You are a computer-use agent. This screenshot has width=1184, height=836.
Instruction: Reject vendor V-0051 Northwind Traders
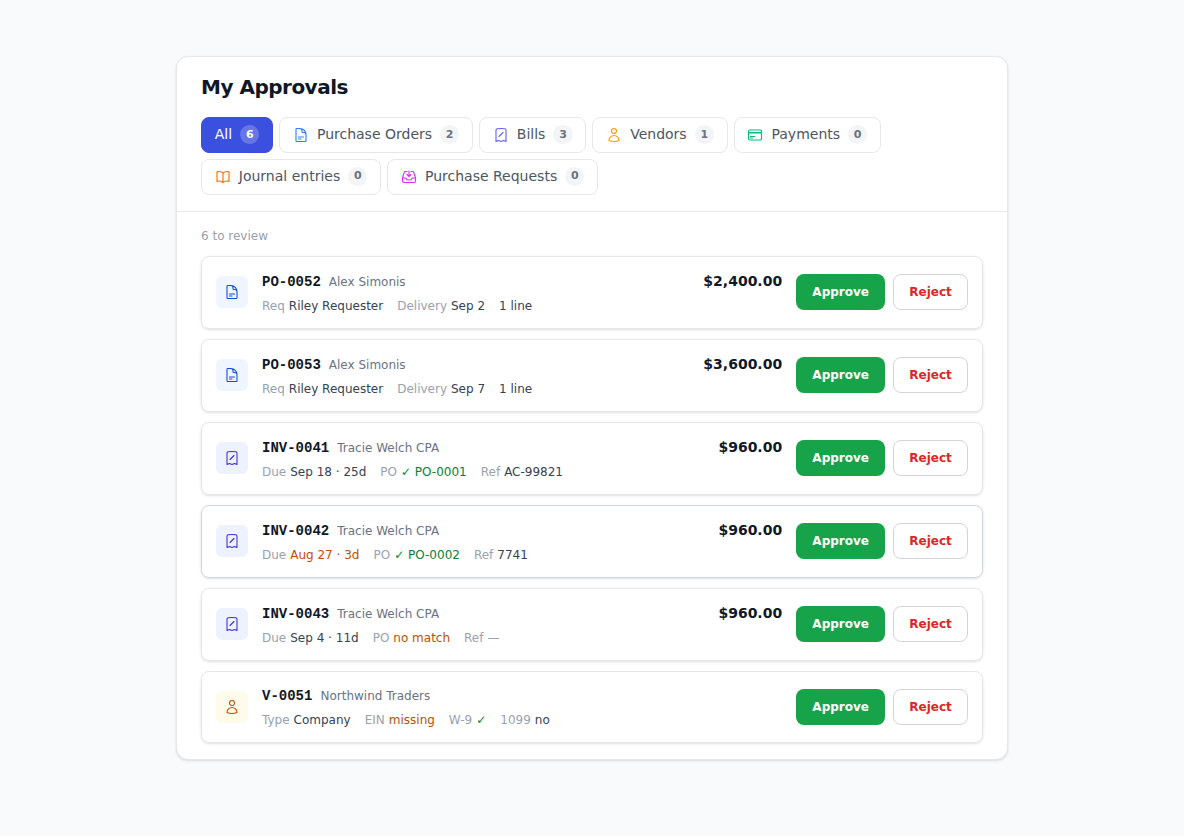coord(930,708)
